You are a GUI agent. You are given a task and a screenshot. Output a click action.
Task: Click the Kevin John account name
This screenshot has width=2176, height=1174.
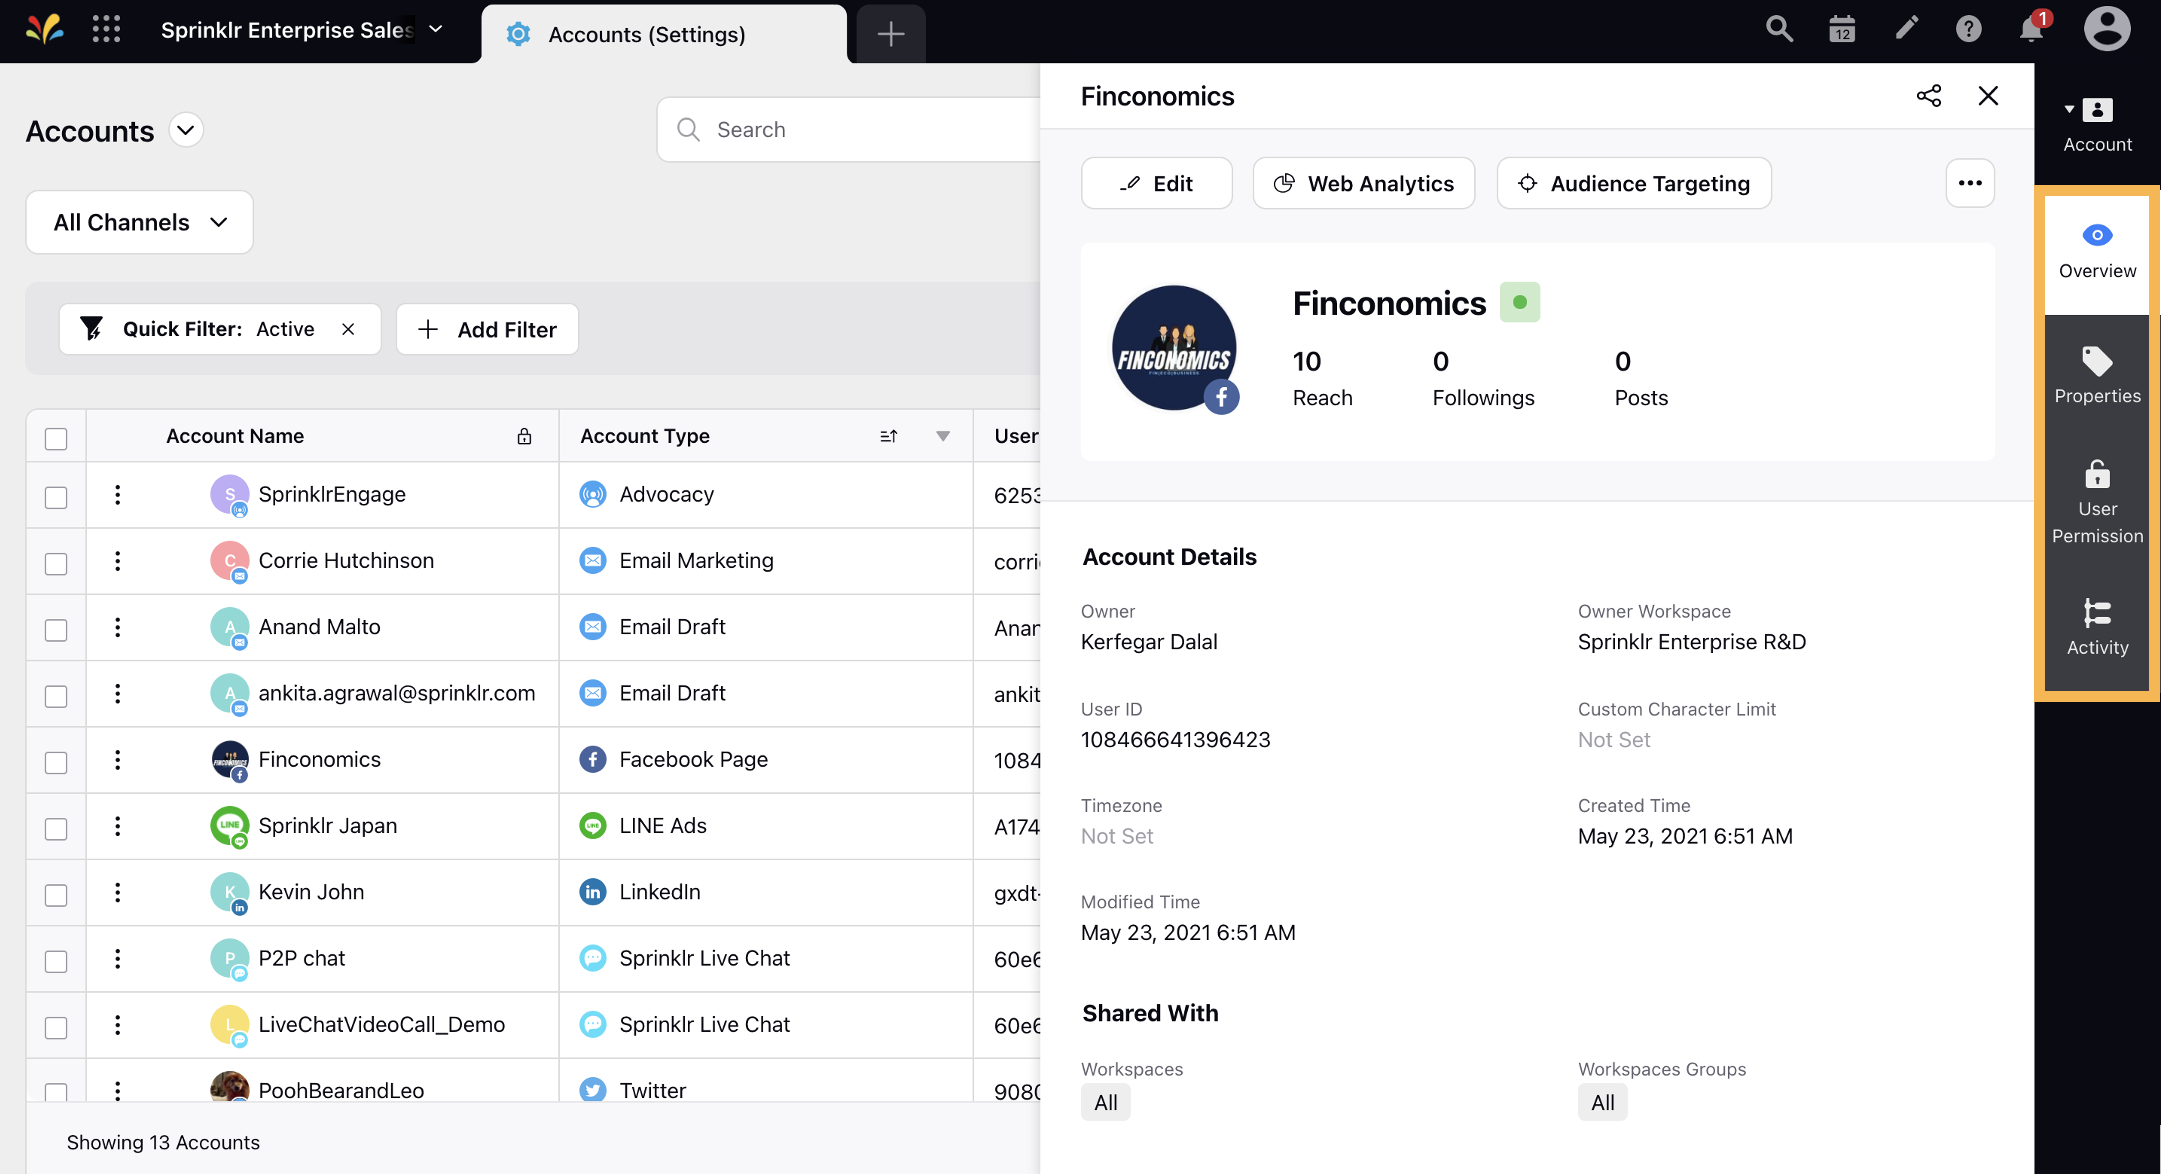pyautogui.click(x=311, y=892)
